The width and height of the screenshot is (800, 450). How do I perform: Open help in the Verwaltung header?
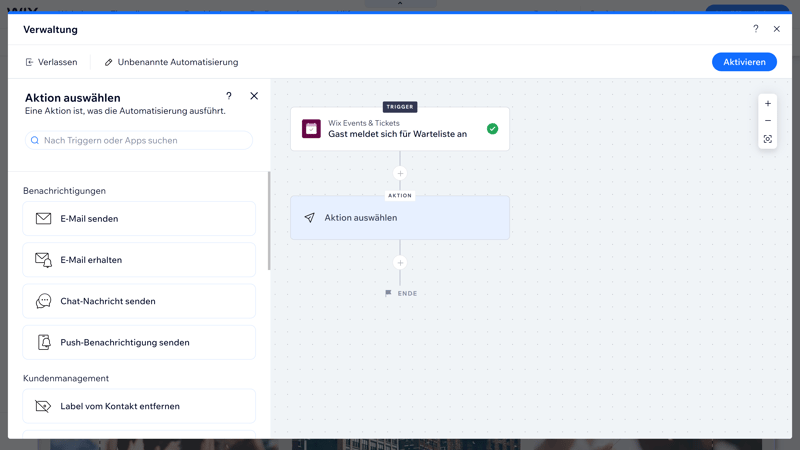coord(756,29)
